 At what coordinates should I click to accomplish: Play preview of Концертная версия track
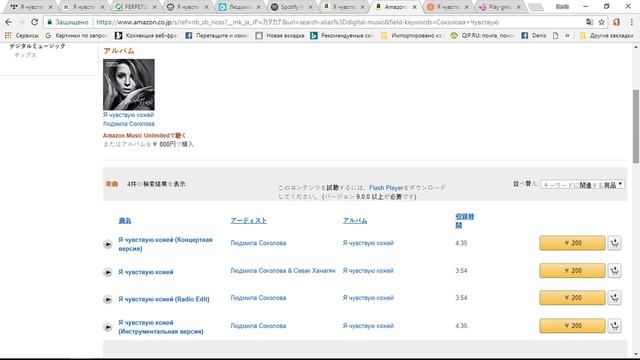coord(108,244)
